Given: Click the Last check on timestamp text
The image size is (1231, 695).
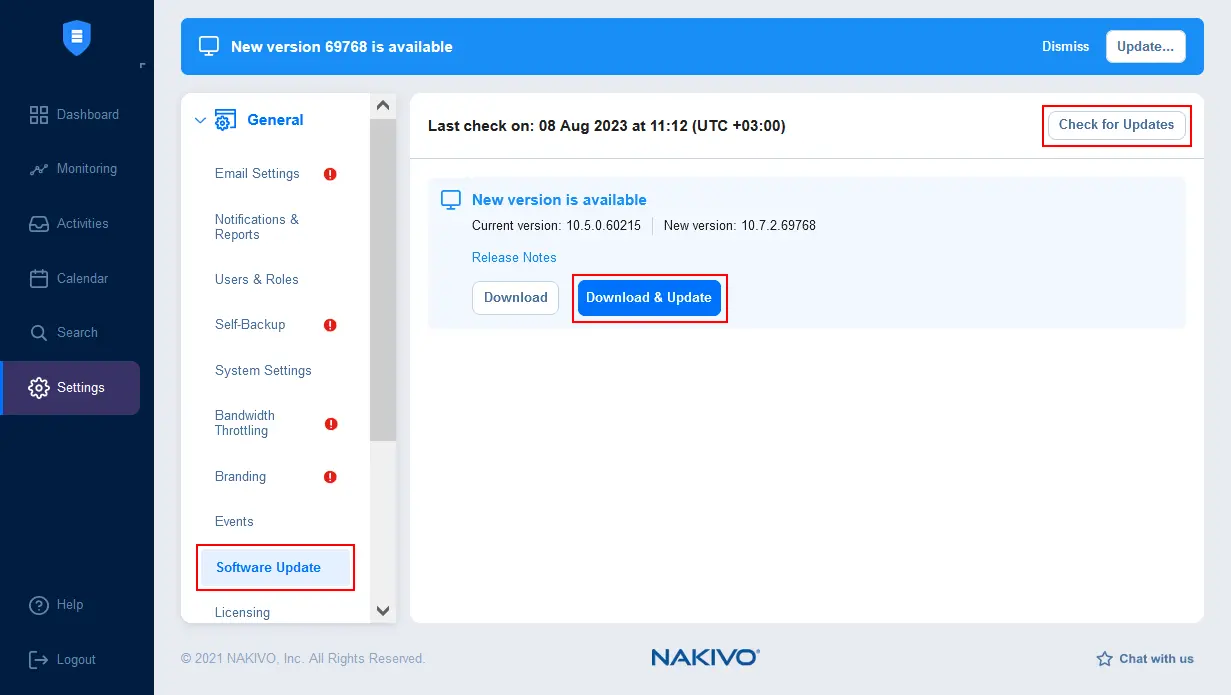Looking at the screenshot, I should pos(607,126).
